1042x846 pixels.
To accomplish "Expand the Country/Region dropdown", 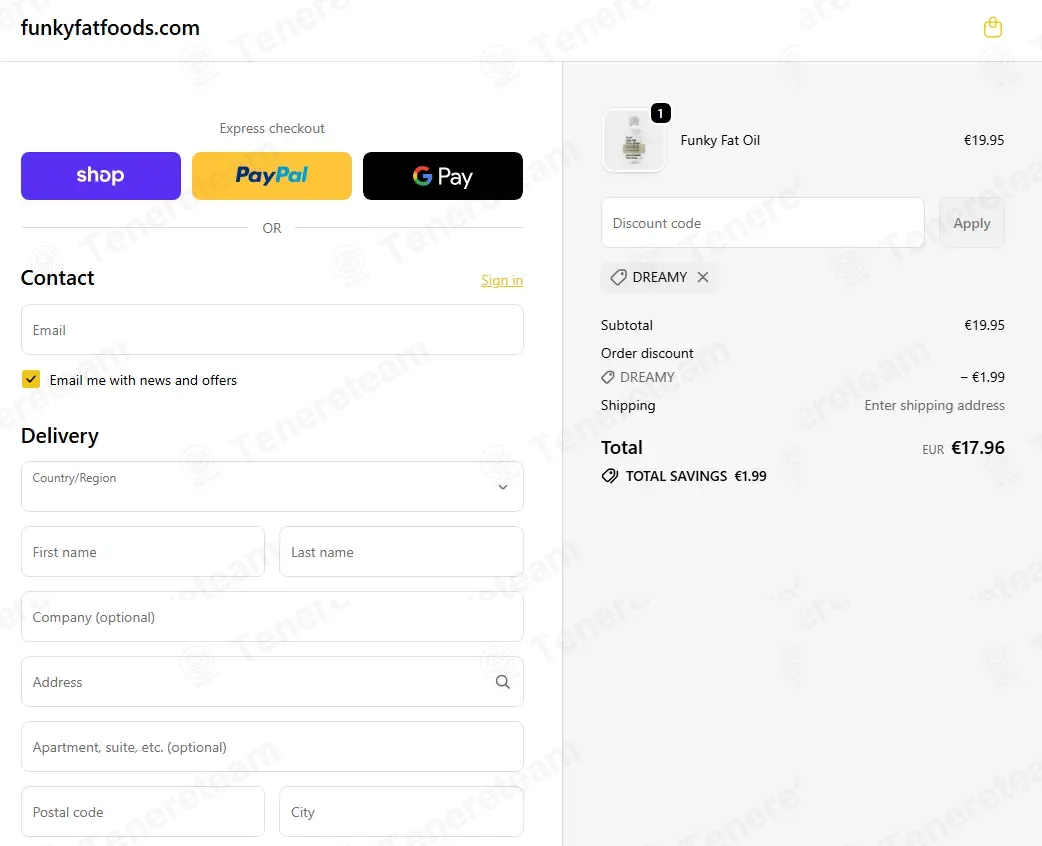I will 272,486.
